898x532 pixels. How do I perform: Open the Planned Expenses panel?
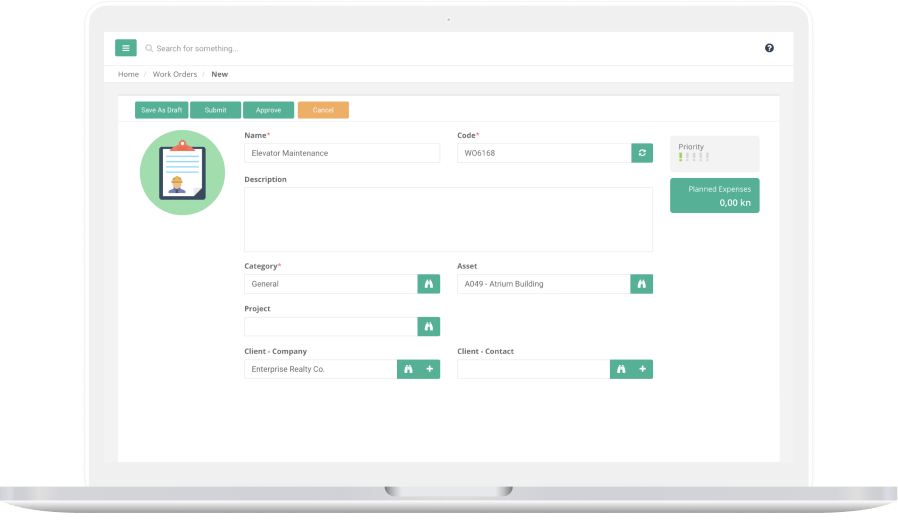pos(714,195)
